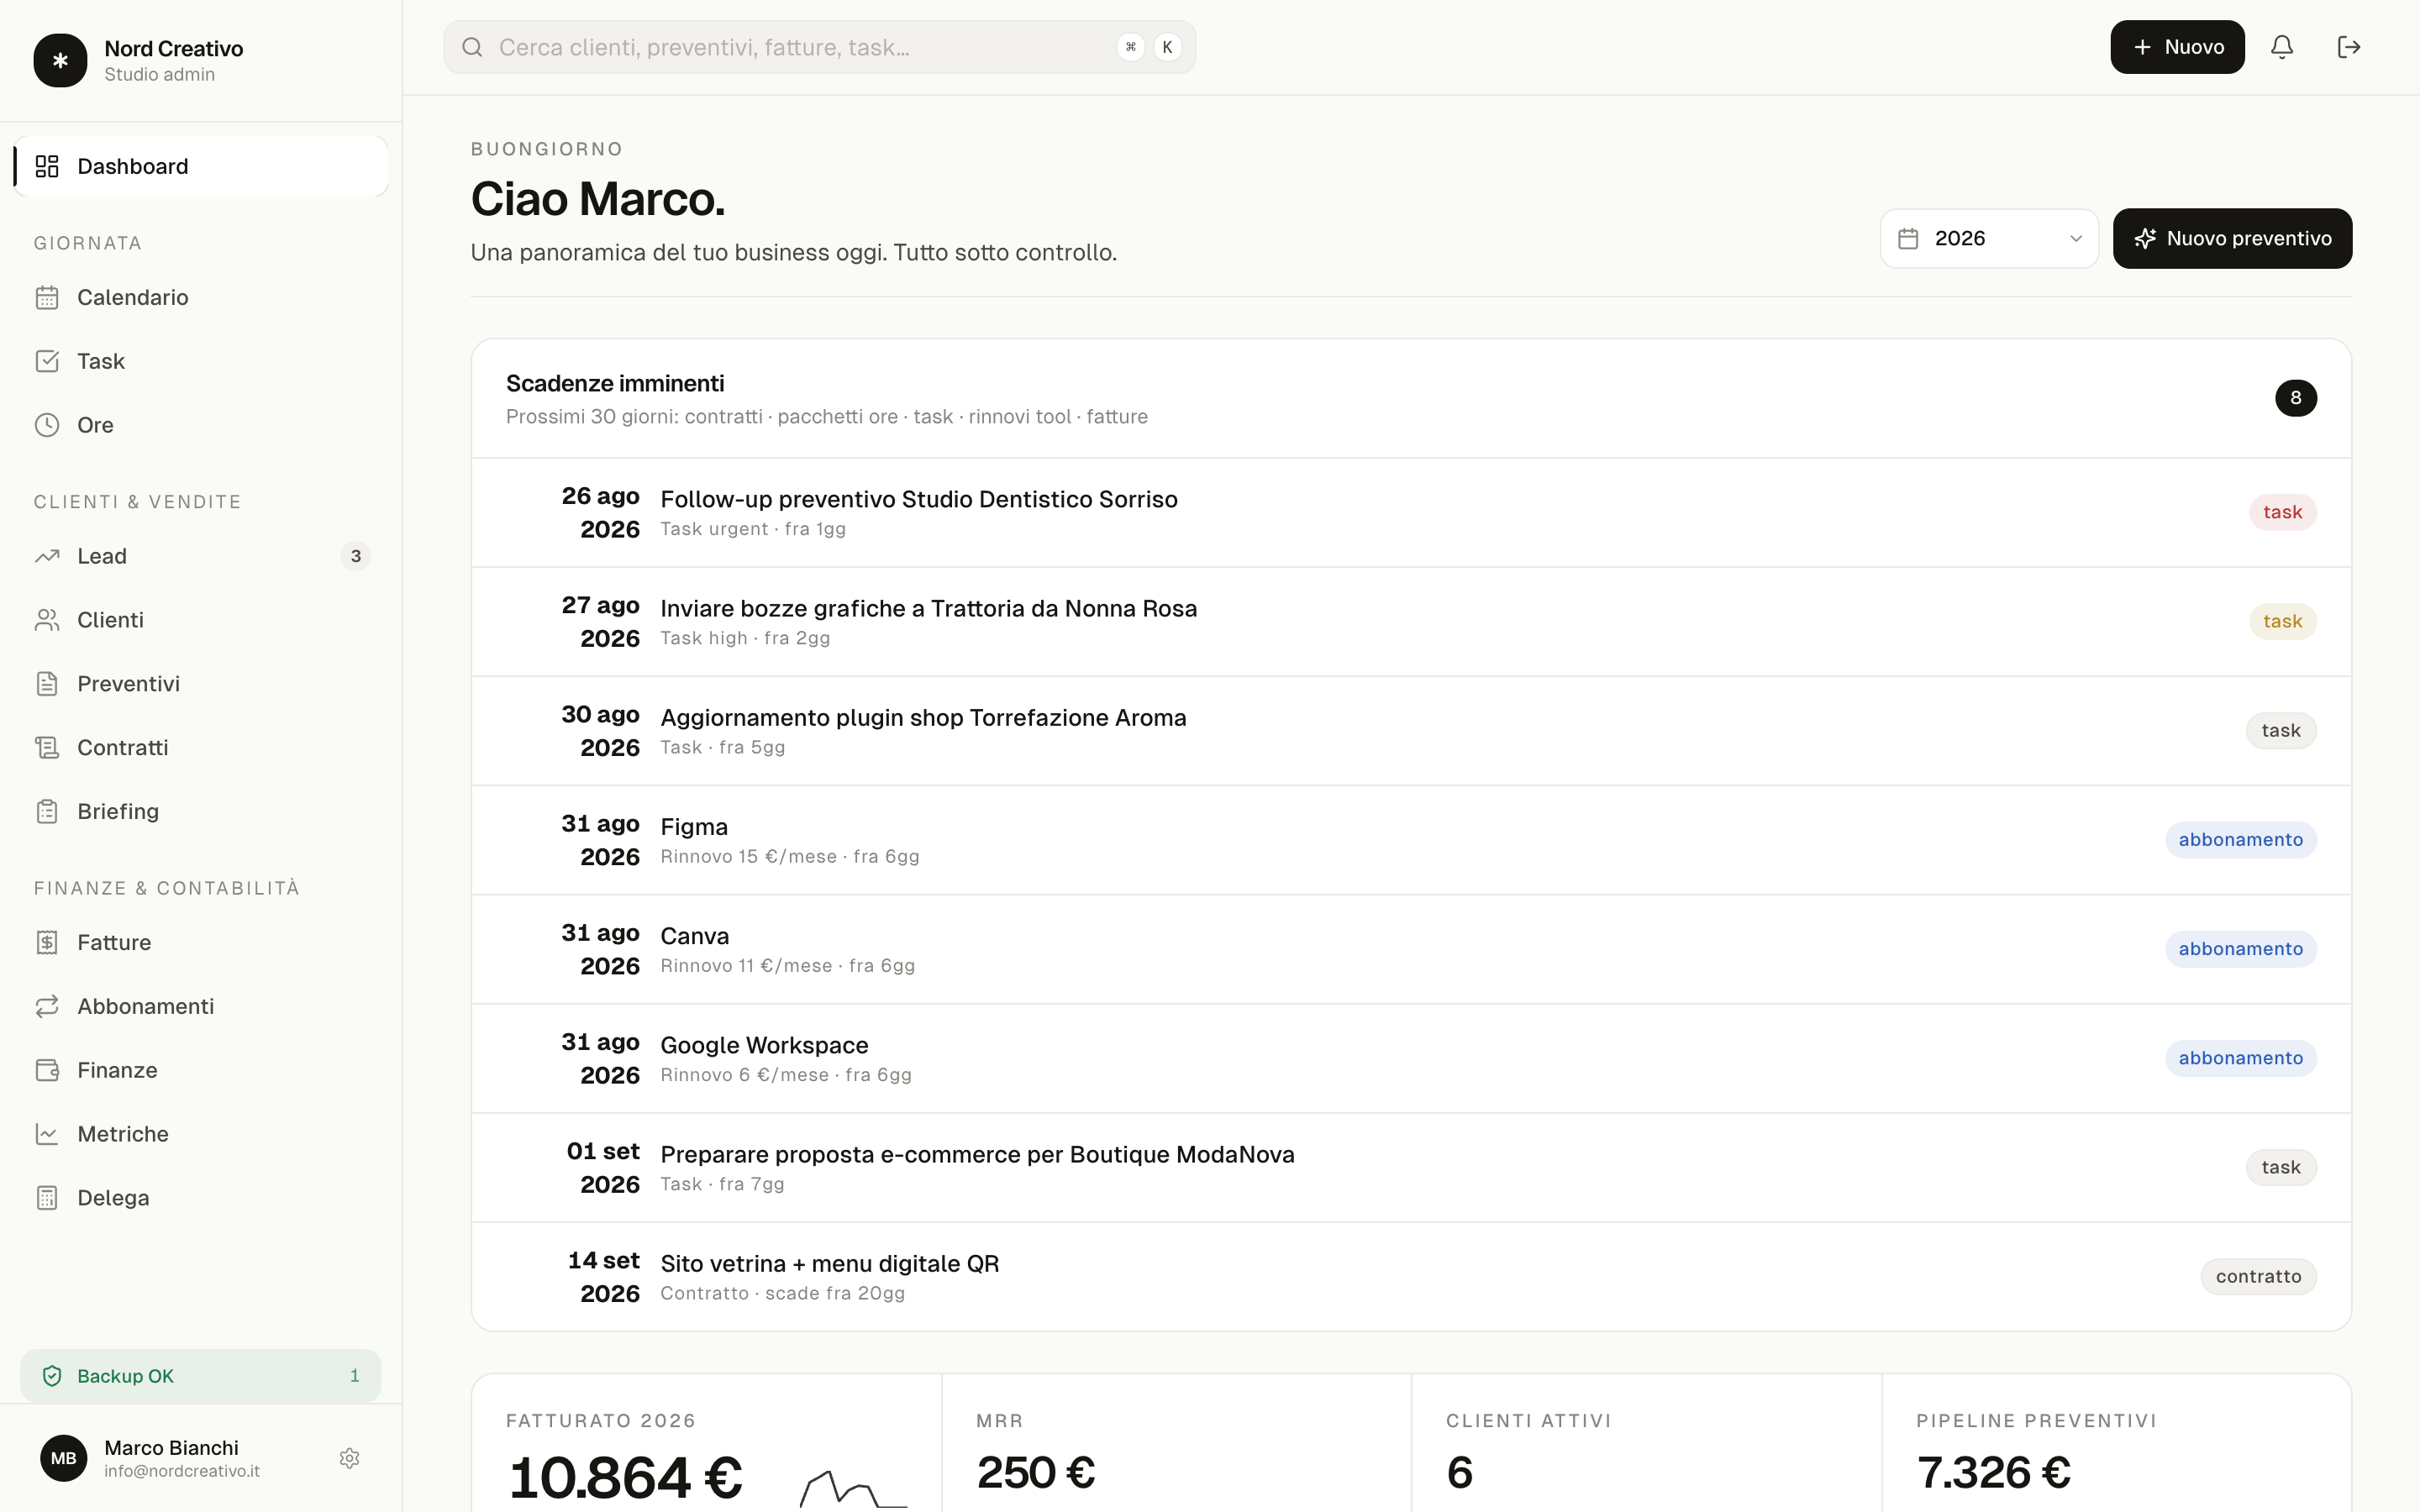Open Sito vetrina + menu digitale QR
Screen dimensions: 2420x1512
pyautogui.click(x=1411, y=1276)
